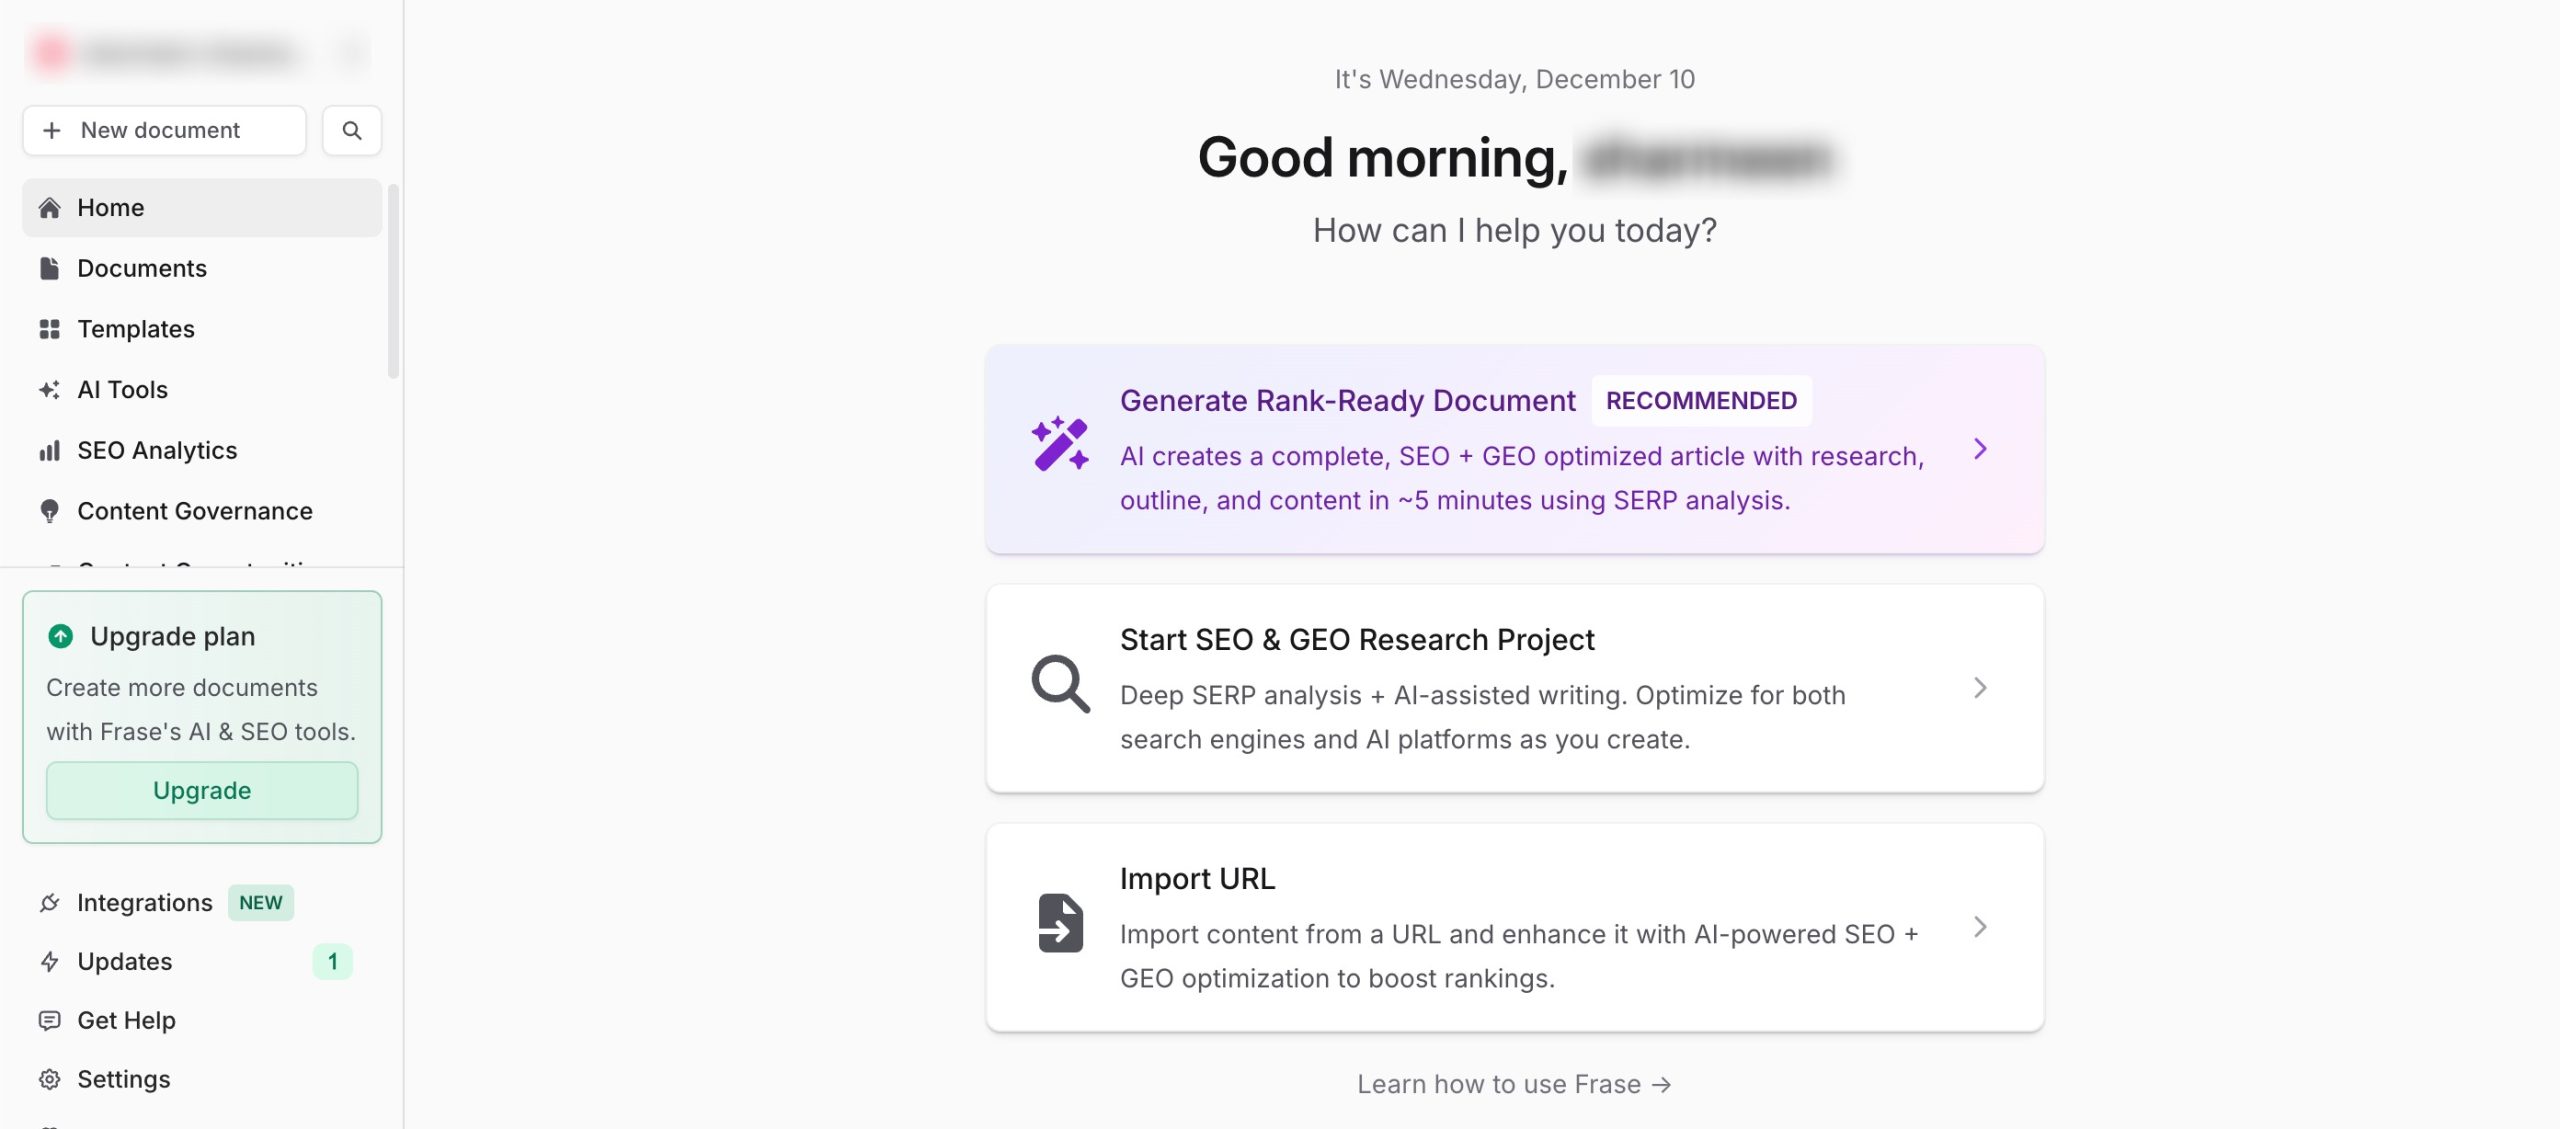Open SEO Analytics using its bar-chart icon

pyautogui.click(x=50, y=450)
